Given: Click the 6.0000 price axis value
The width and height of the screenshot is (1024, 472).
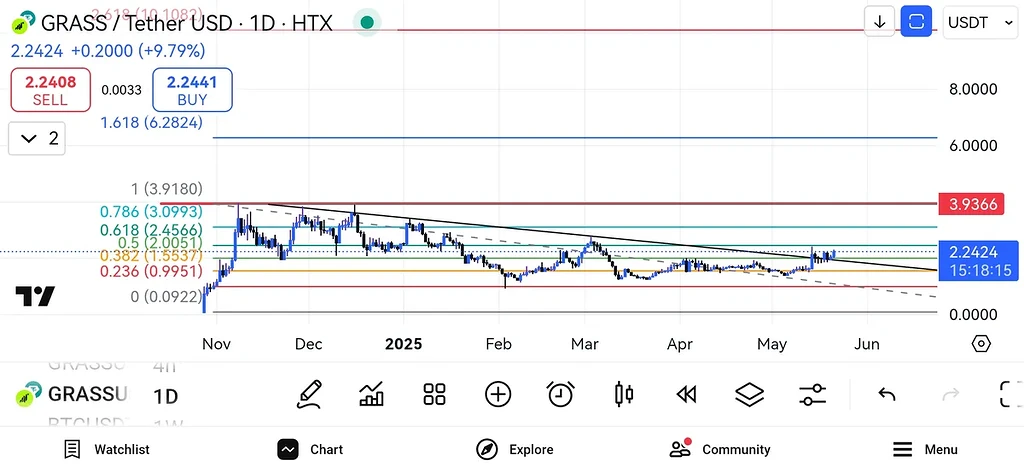Looking at the screenshot, I should 973,146.
